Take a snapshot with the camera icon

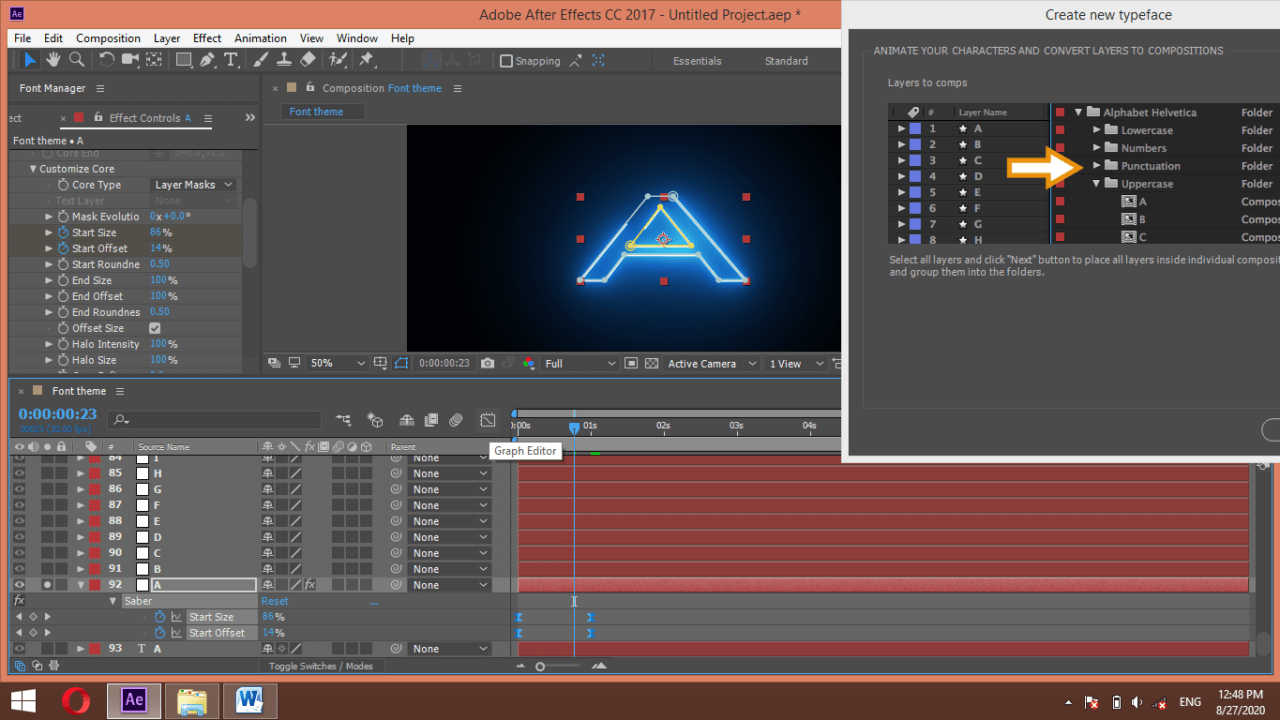[487, 363]
